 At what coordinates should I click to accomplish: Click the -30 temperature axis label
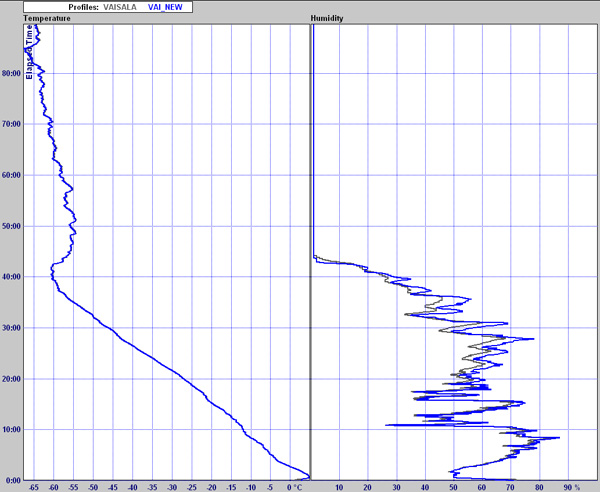pos(172,487)
